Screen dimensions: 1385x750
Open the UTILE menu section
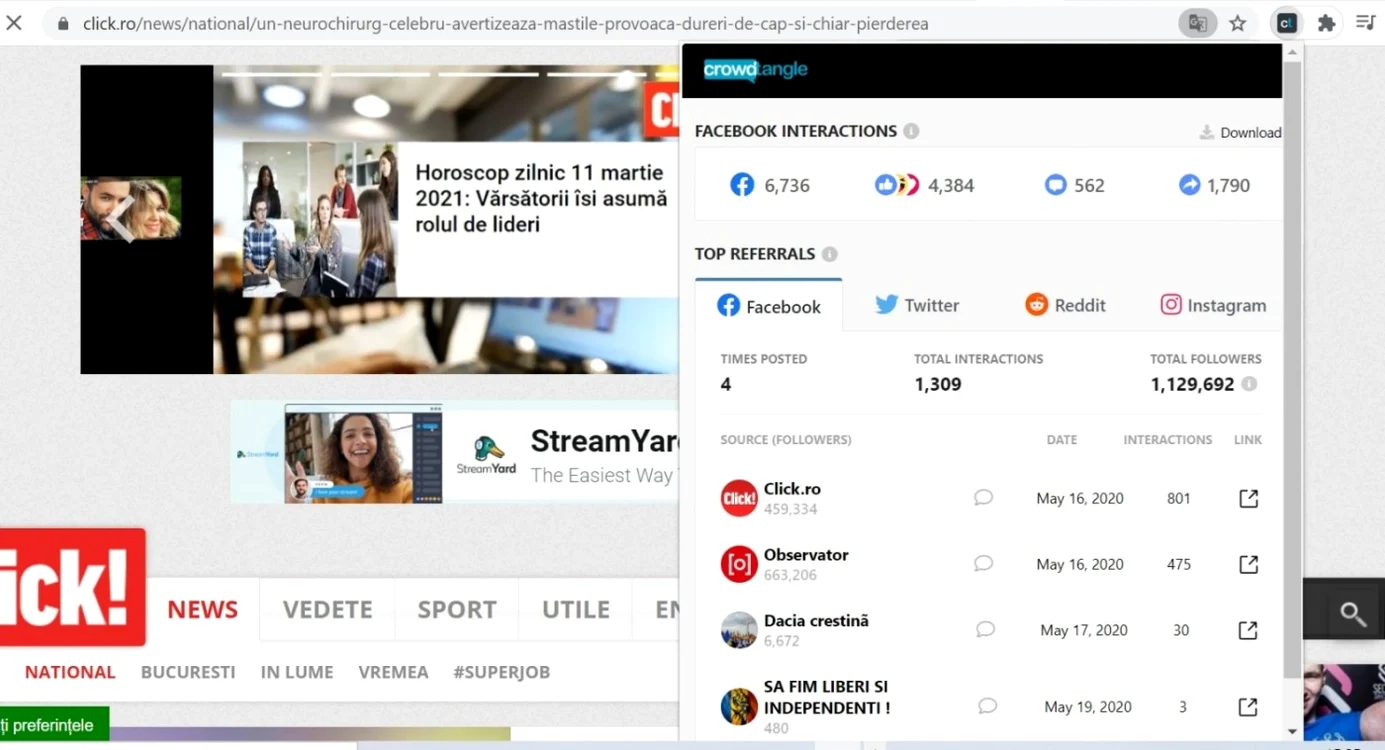coord(576,609)
